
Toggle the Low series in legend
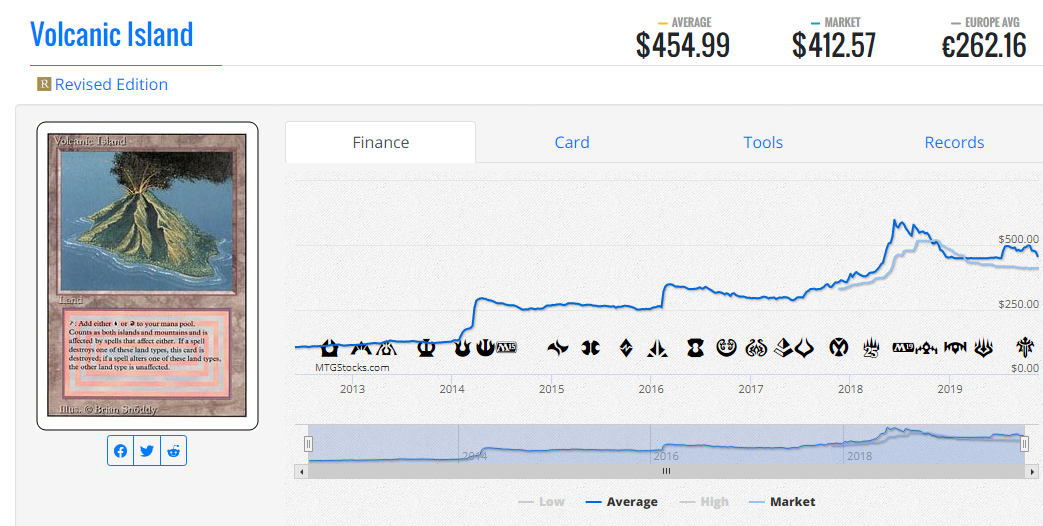point(541,502)
